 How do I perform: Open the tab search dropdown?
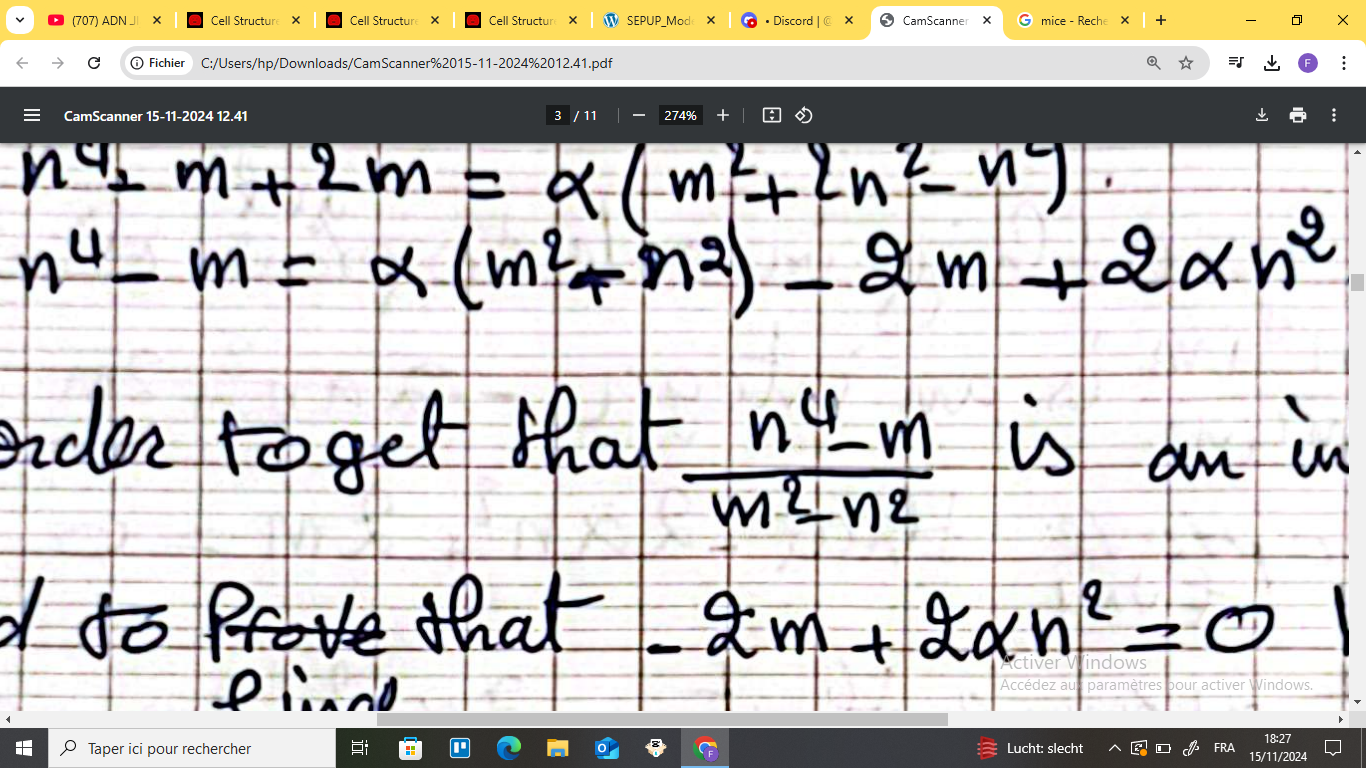[x=19, y=20]
